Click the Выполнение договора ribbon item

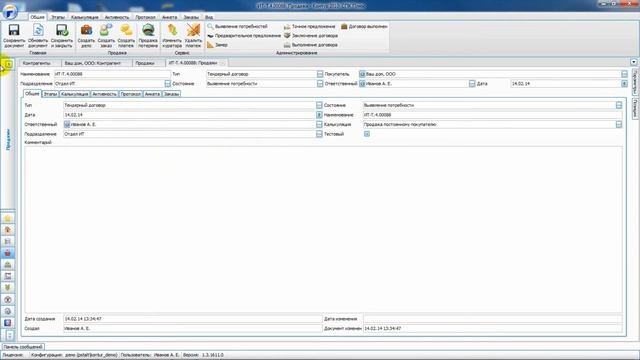(x=311, y=45)
